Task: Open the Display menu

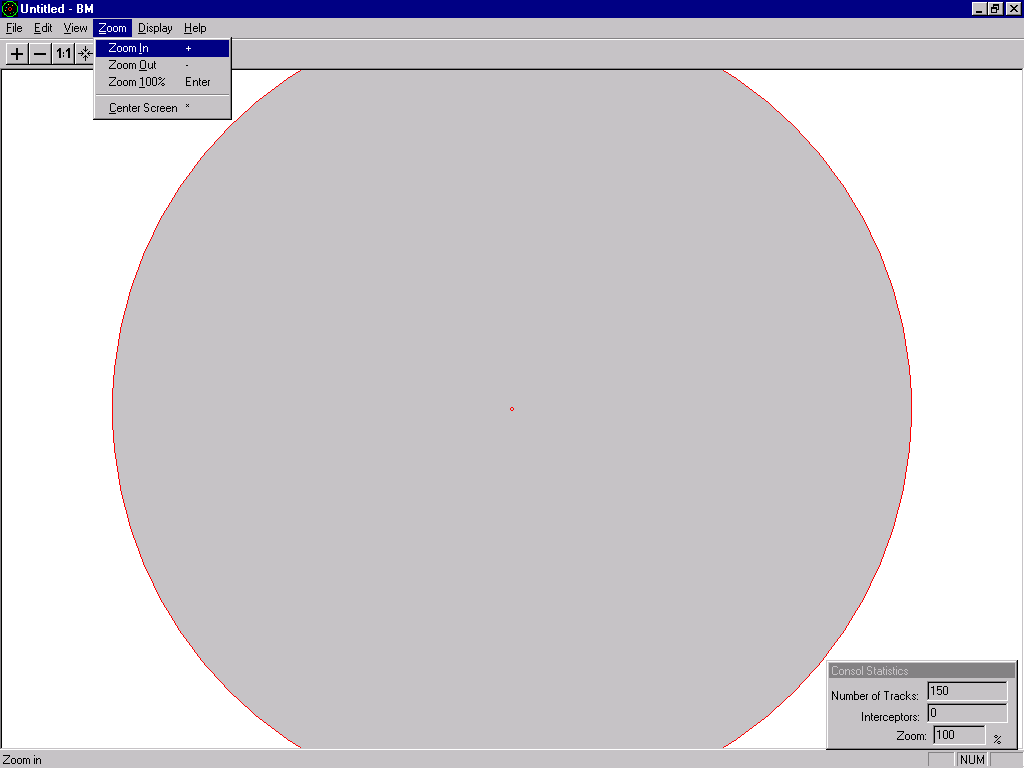Action: tap(155, 28)
